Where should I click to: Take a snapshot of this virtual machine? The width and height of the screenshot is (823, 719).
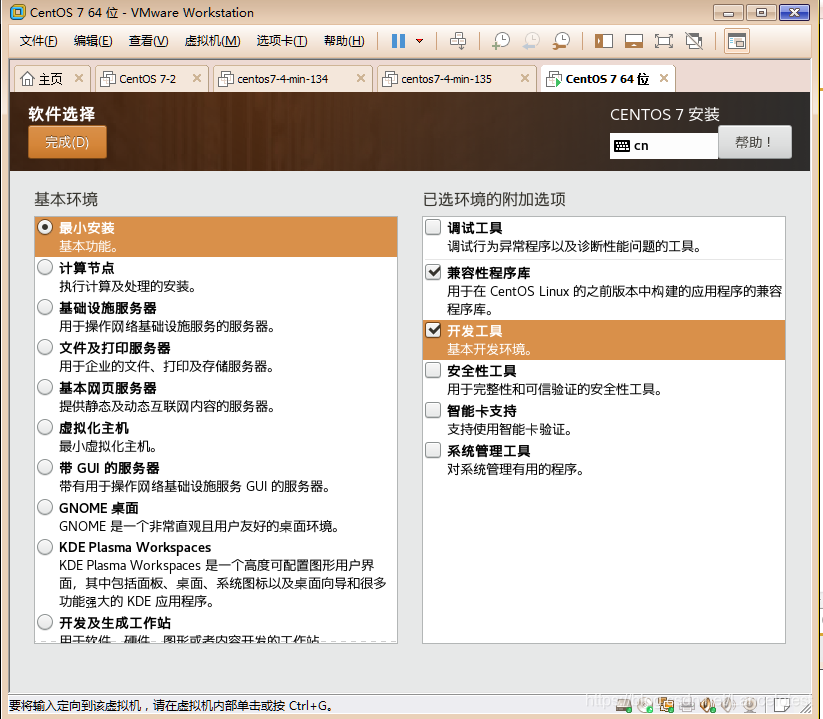(500, 40)
